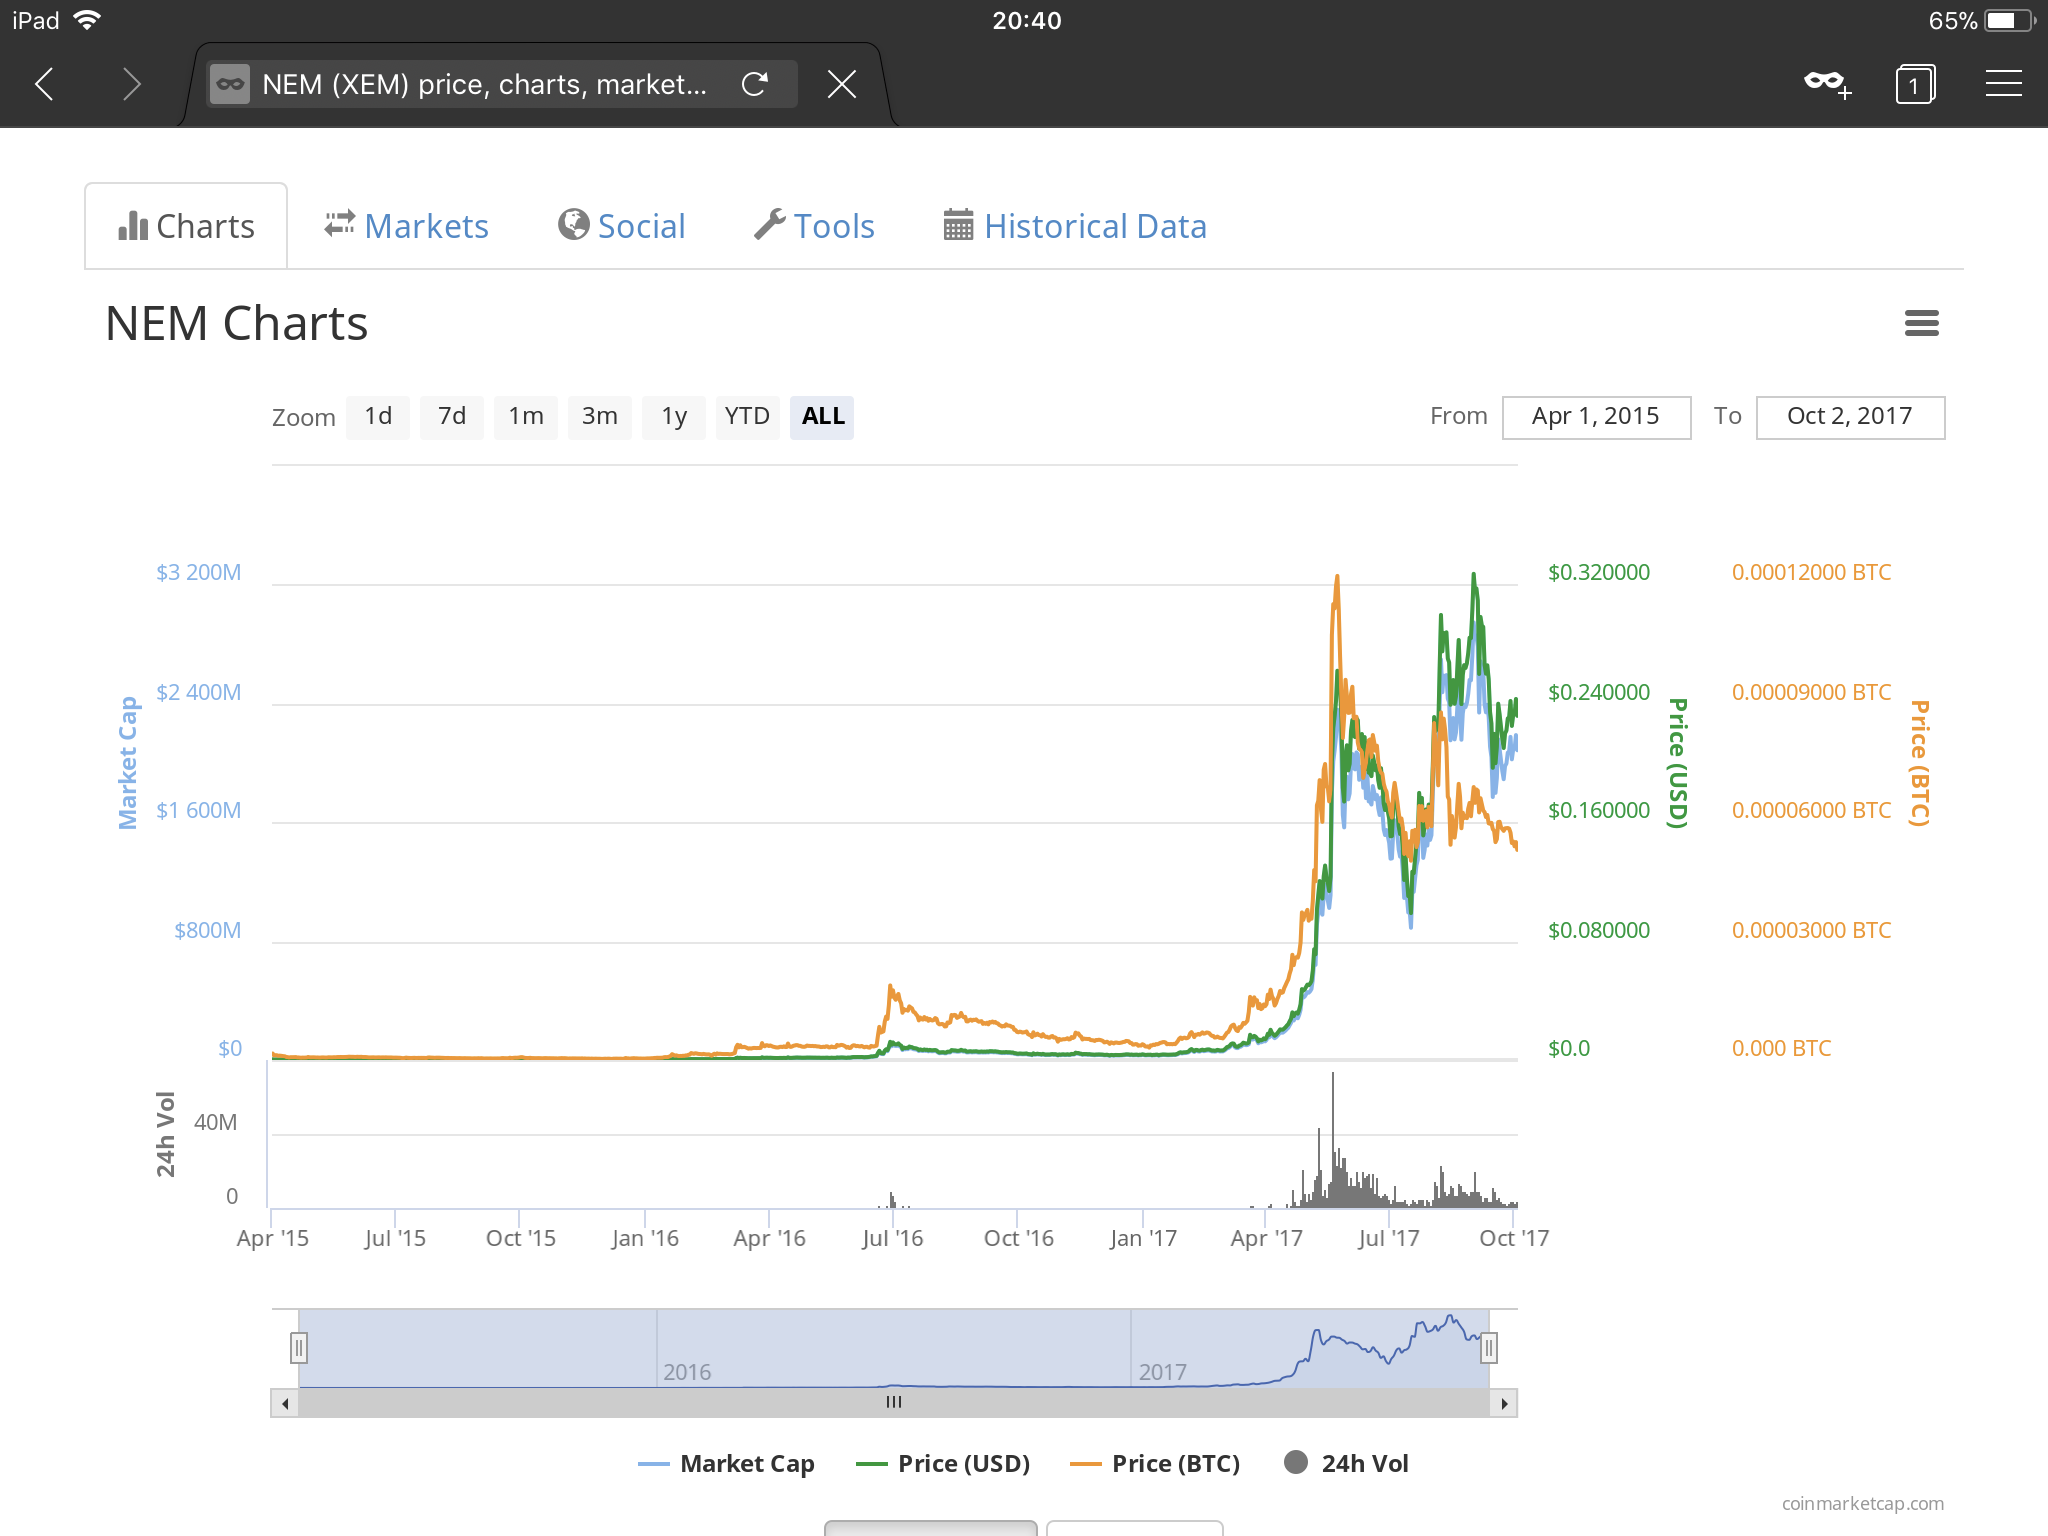Toggle the Price (USD) series in legend
2048x1536 pixels.
(x=943, y=1464)
